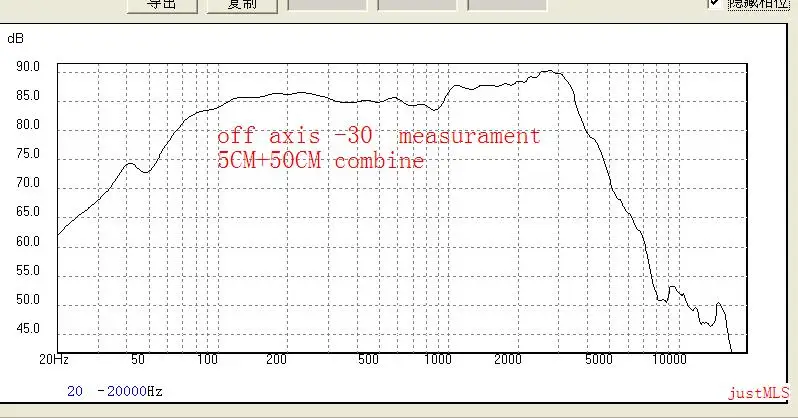Click the 20Hz frequency axis label
This screenshot has width=798, height=418.
(54, 359)
